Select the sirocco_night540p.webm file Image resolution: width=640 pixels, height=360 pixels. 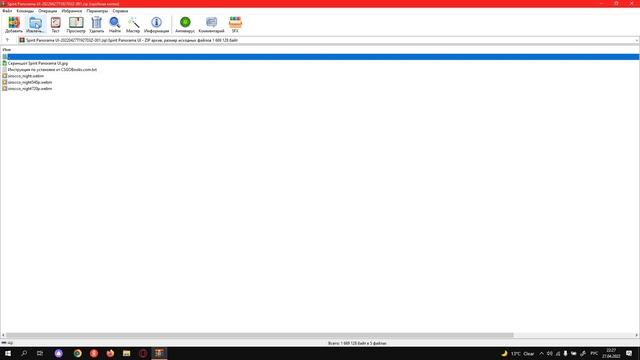[x=30, y=82]
